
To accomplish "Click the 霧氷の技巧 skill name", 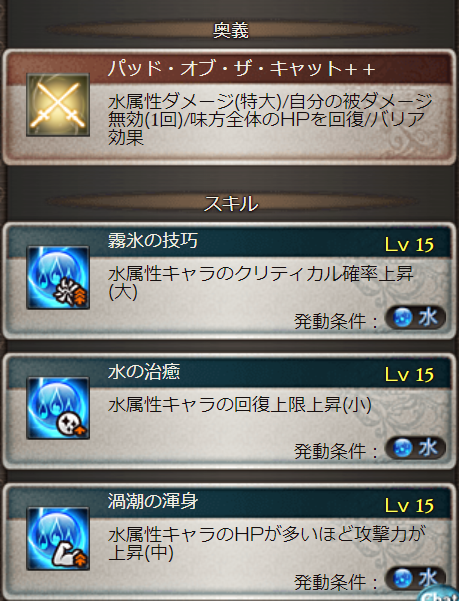I will (152, 241).
